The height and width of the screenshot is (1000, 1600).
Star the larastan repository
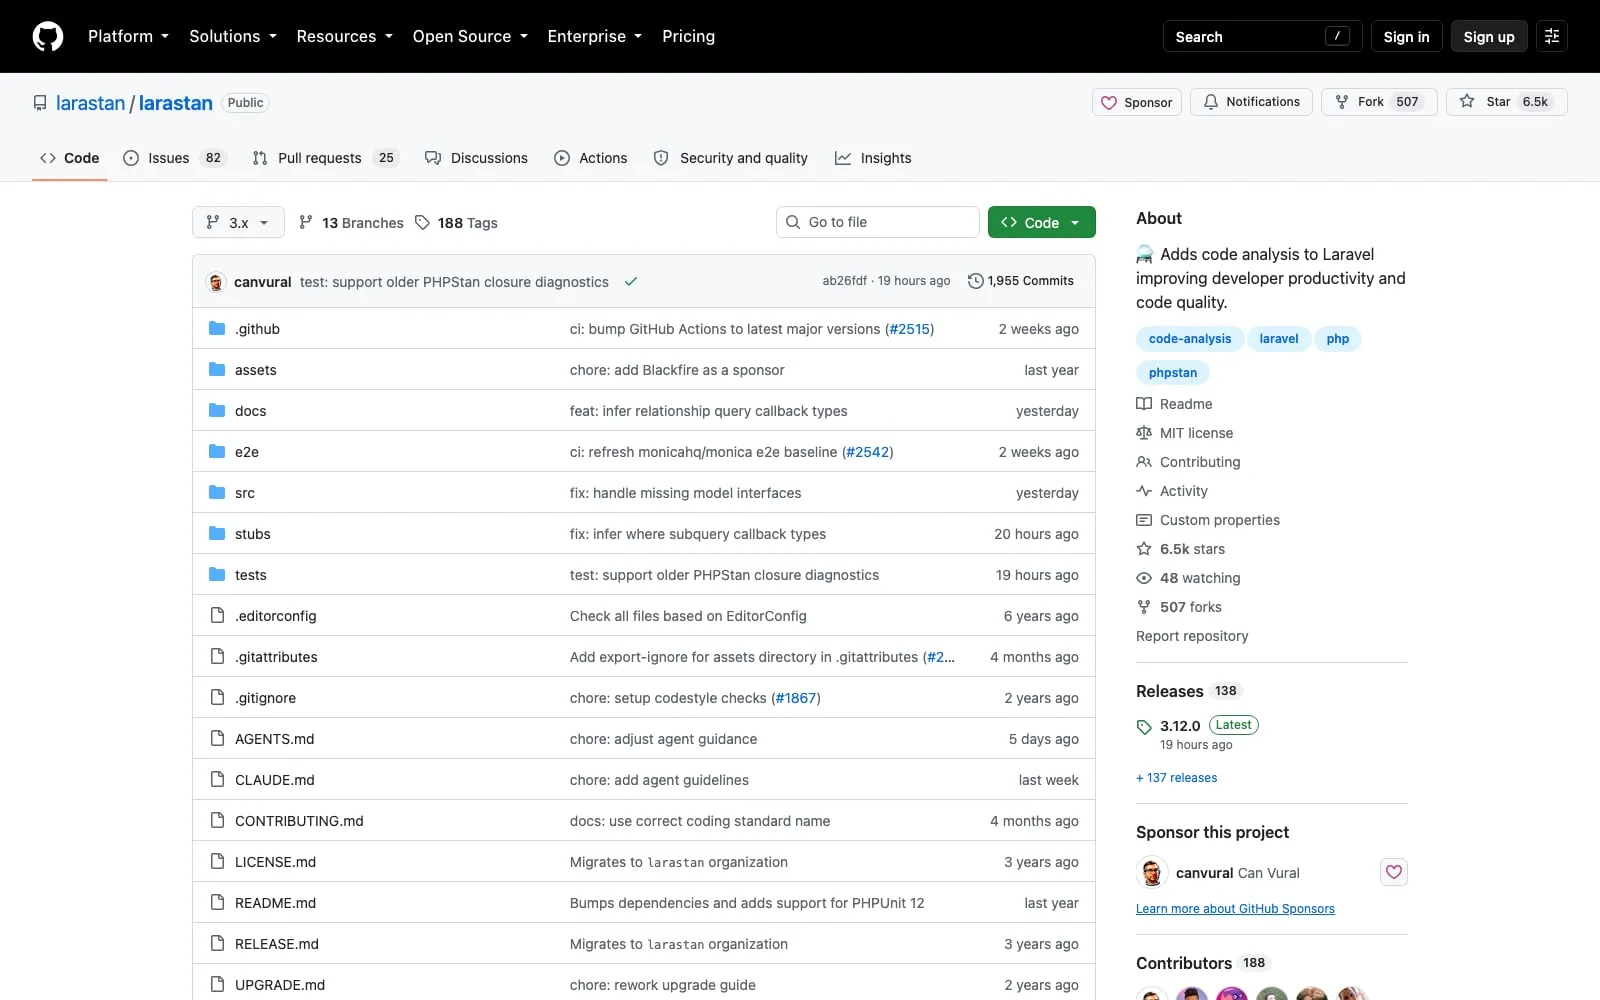[1506, 102]
